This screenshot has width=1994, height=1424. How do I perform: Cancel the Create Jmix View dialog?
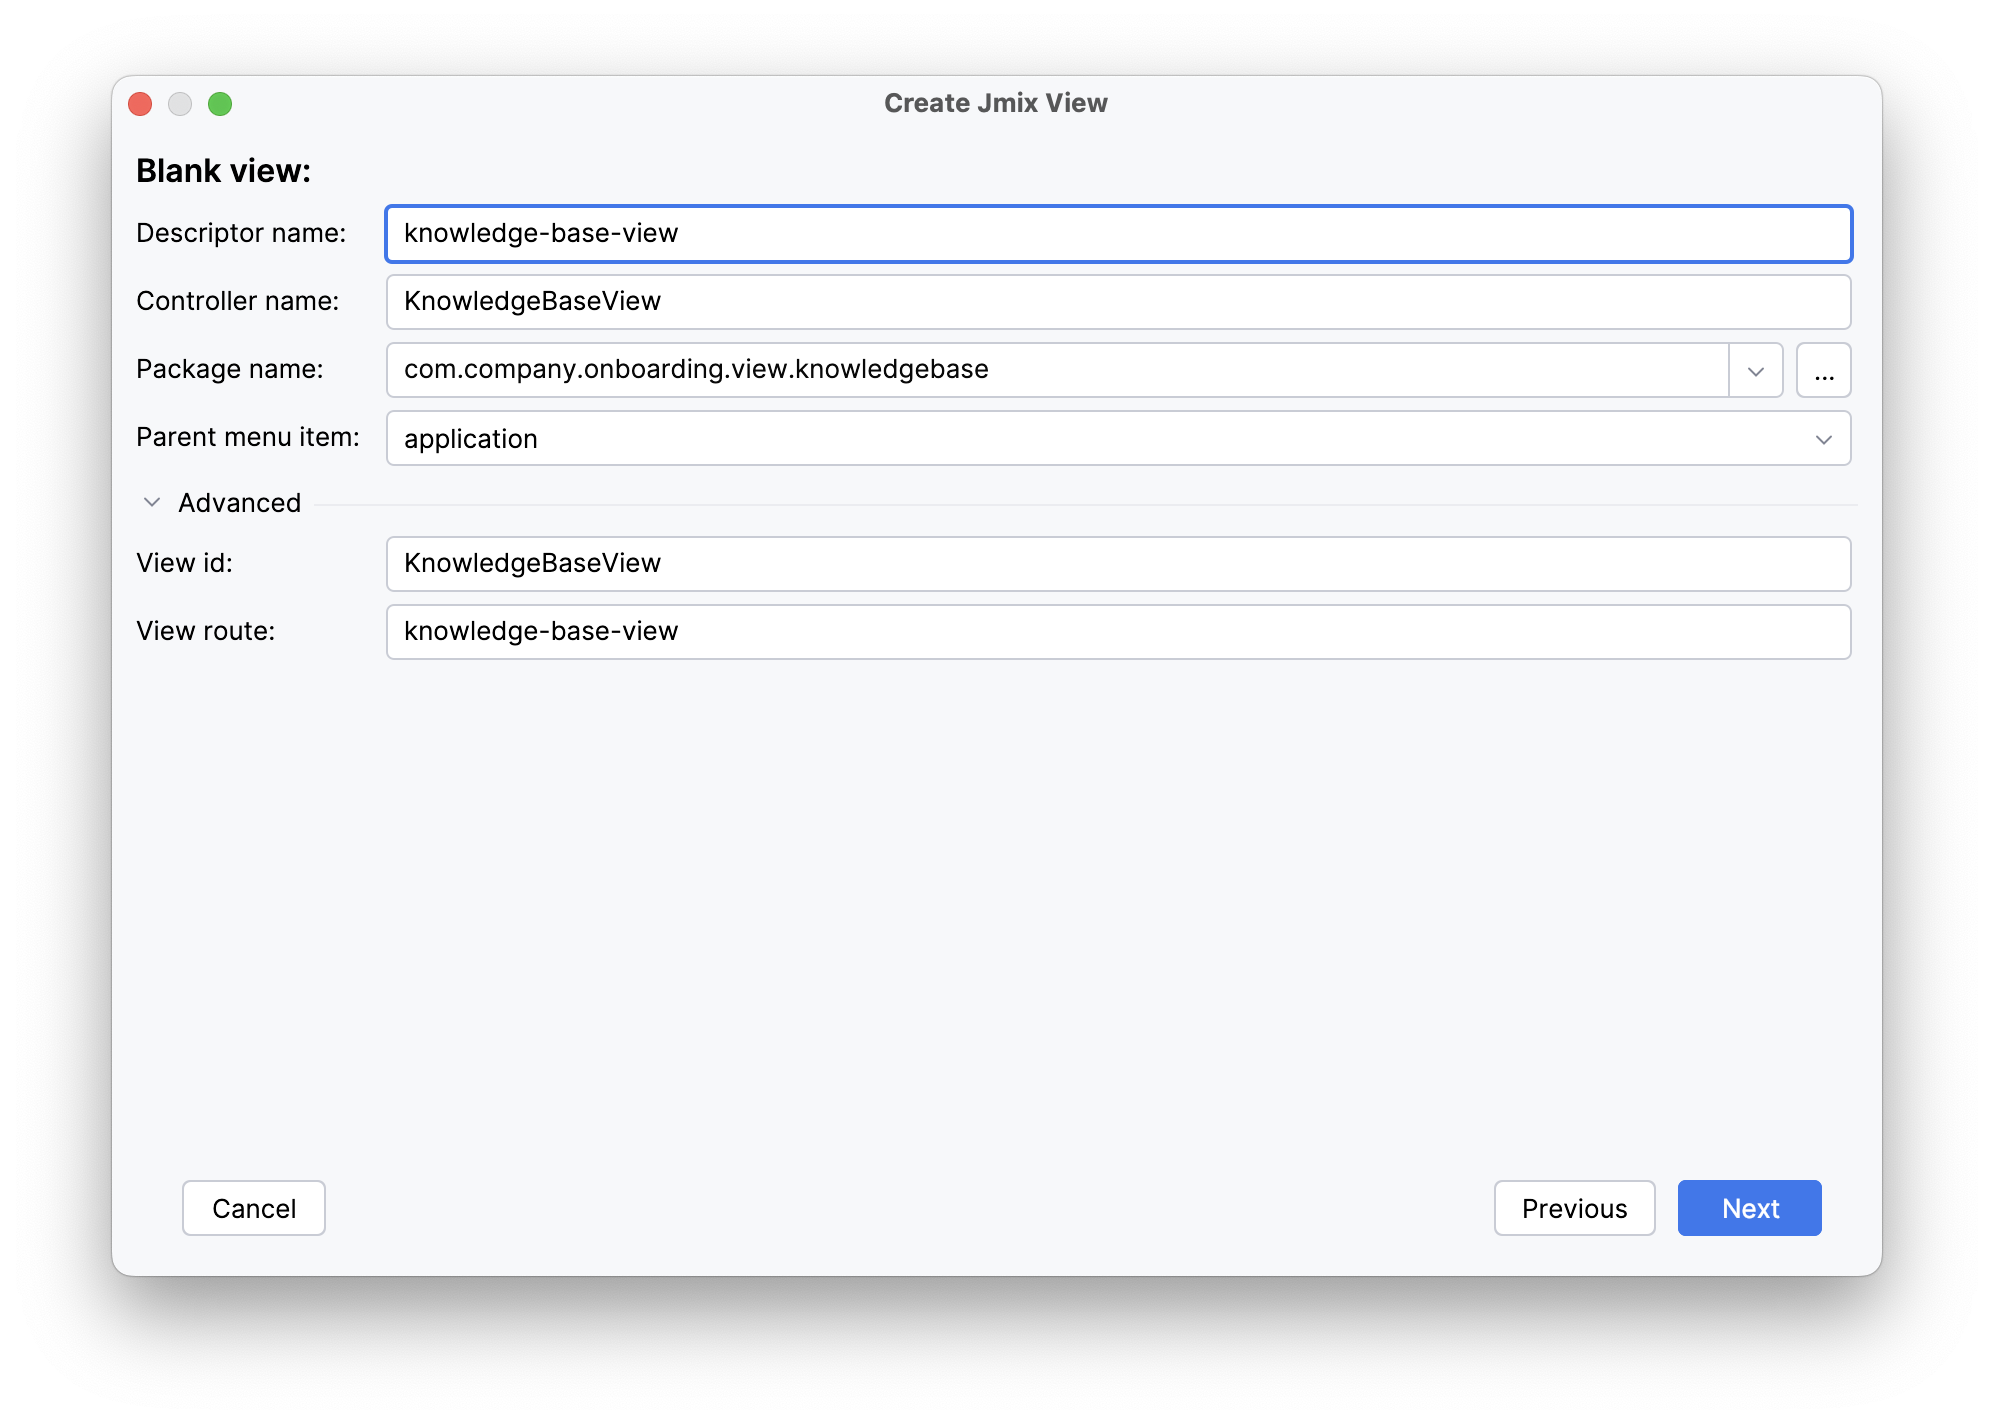pyautogui.click(x=253, y=1208)
